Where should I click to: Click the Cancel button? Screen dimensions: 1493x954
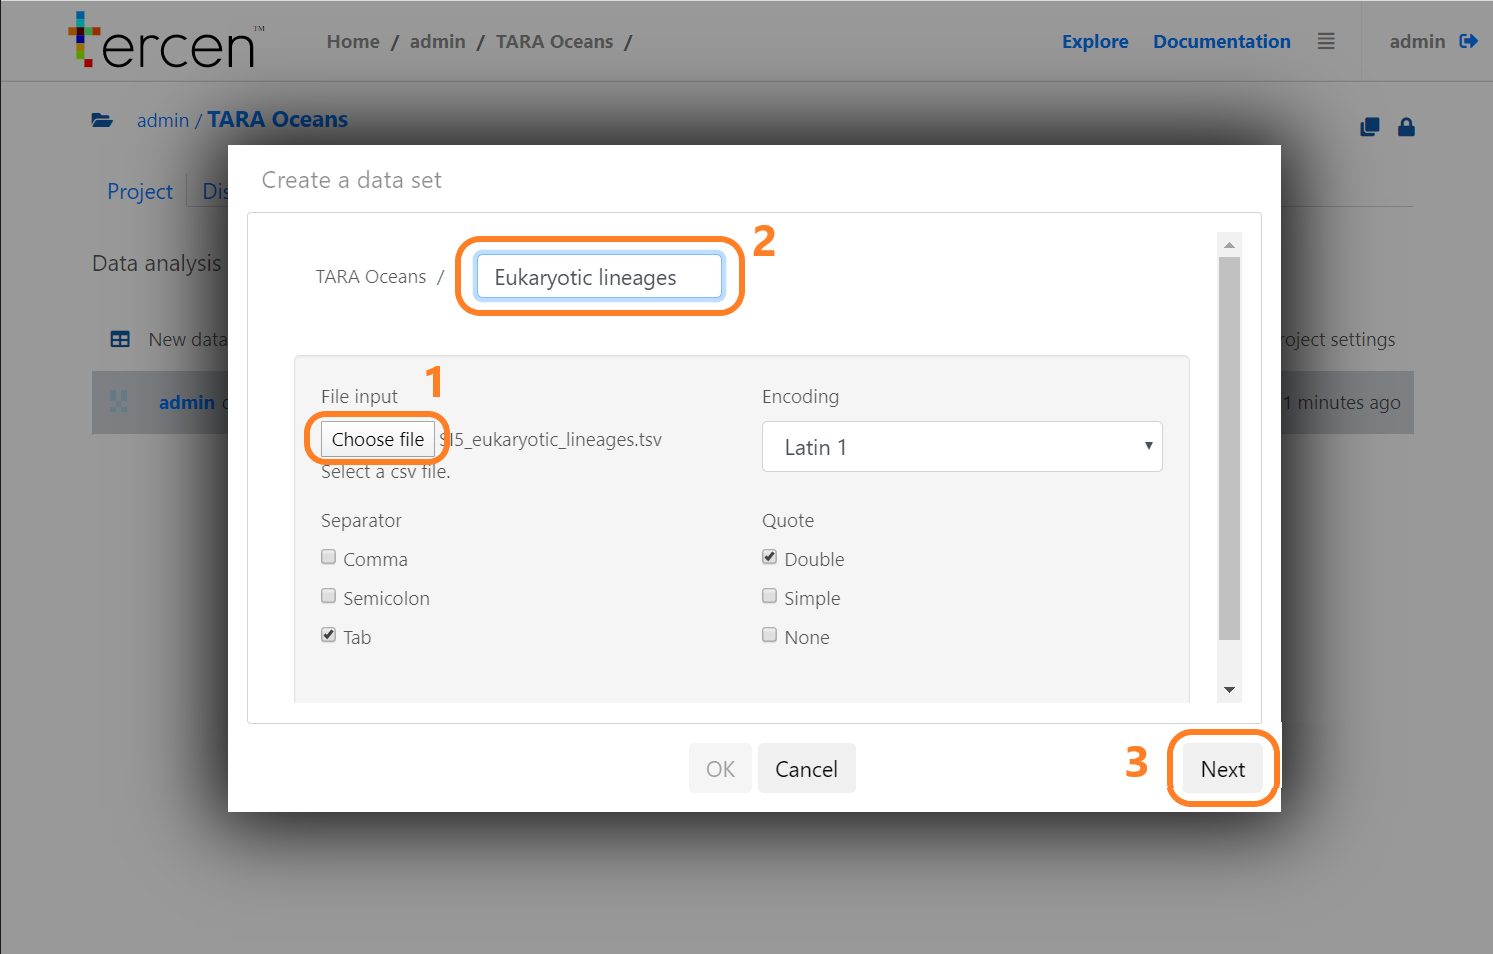[x=806, y=769]
